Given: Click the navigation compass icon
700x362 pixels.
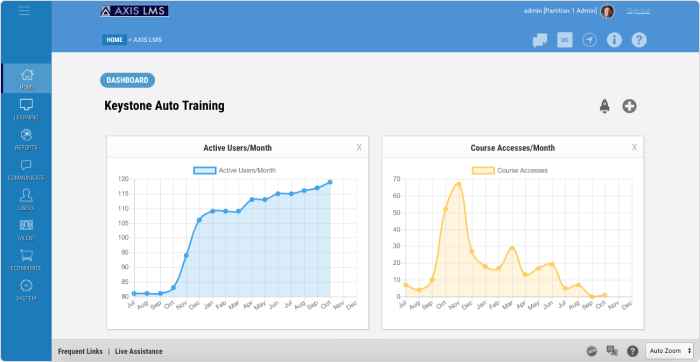Looking at the screenshot, I should (590, 40).
